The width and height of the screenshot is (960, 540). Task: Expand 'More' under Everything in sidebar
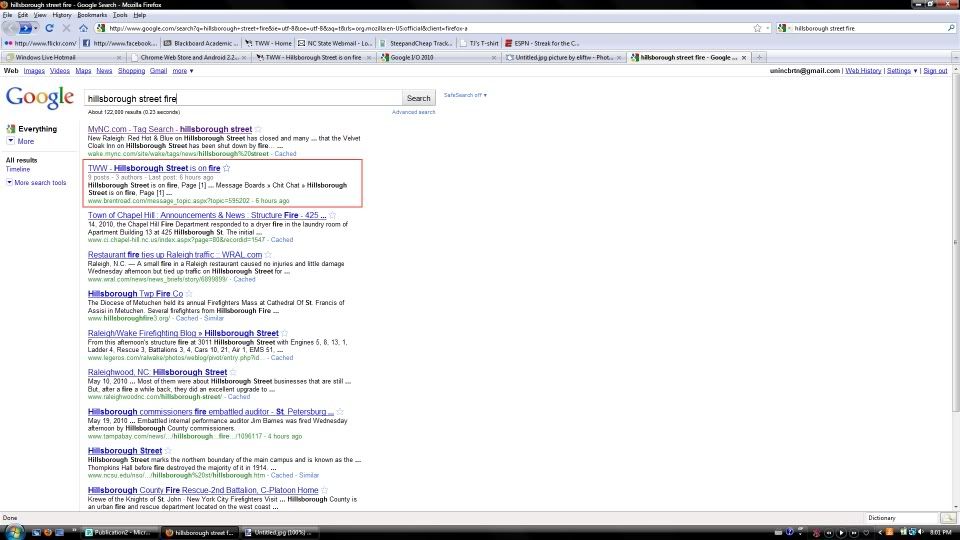20,141
